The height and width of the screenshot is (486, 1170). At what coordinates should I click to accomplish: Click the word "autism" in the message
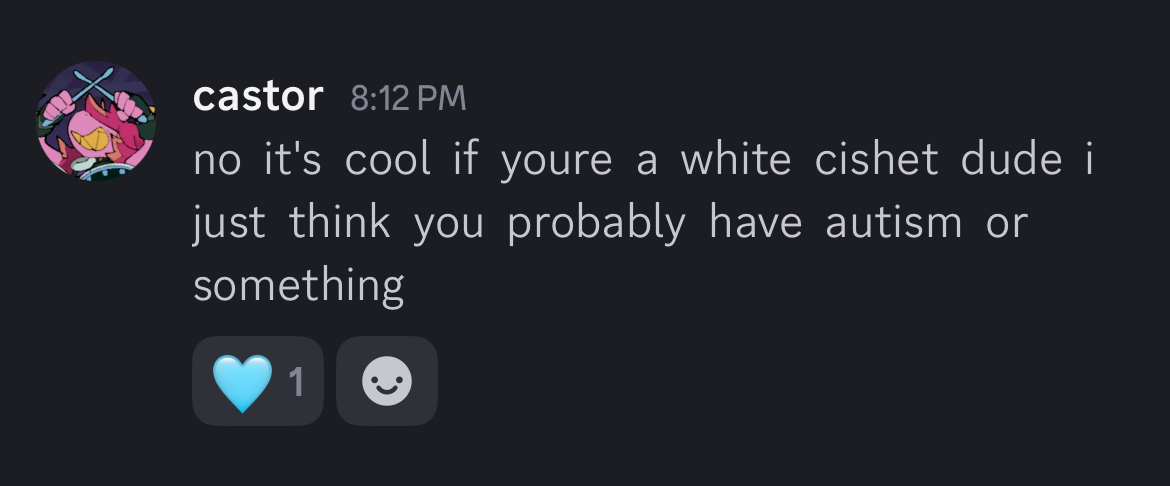pos(893,223)
